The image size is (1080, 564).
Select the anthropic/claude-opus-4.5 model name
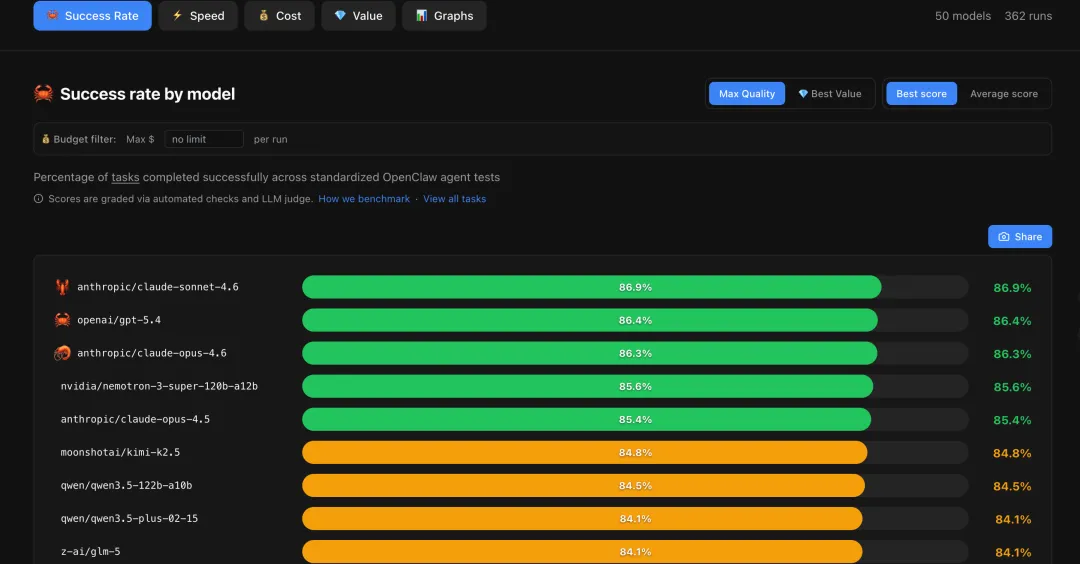click(135, 419)
